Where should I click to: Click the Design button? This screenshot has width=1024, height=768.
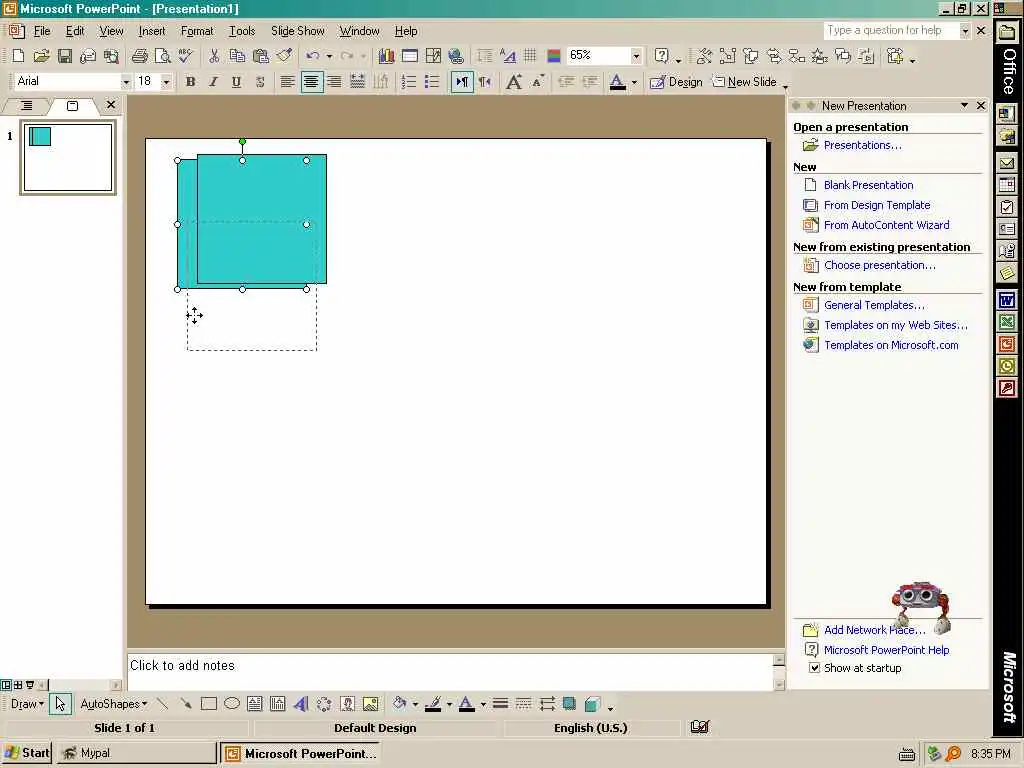676,82
